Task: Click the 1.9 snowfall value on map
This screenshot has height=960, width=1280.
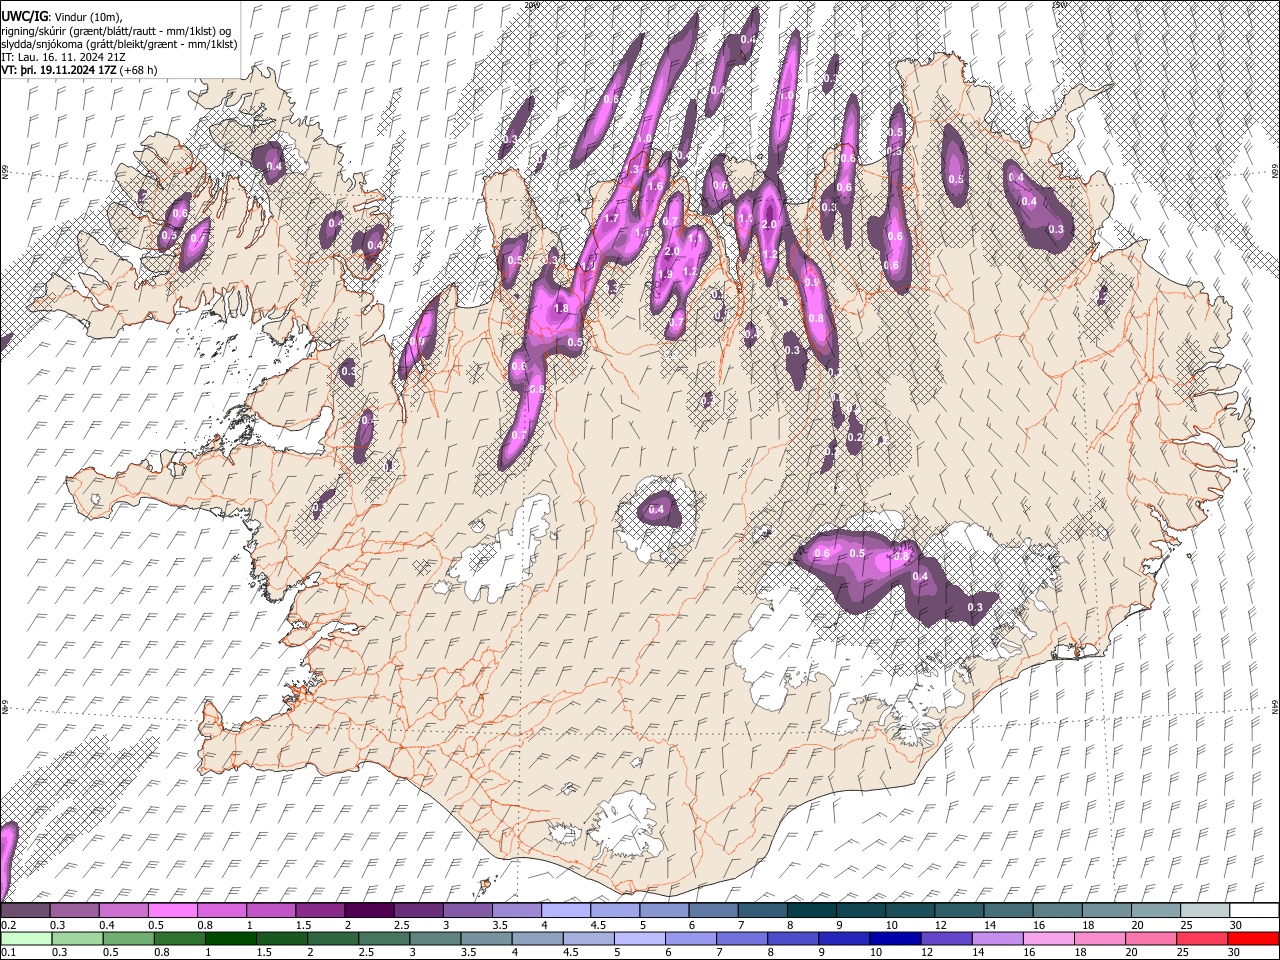Action: (665, 274)
